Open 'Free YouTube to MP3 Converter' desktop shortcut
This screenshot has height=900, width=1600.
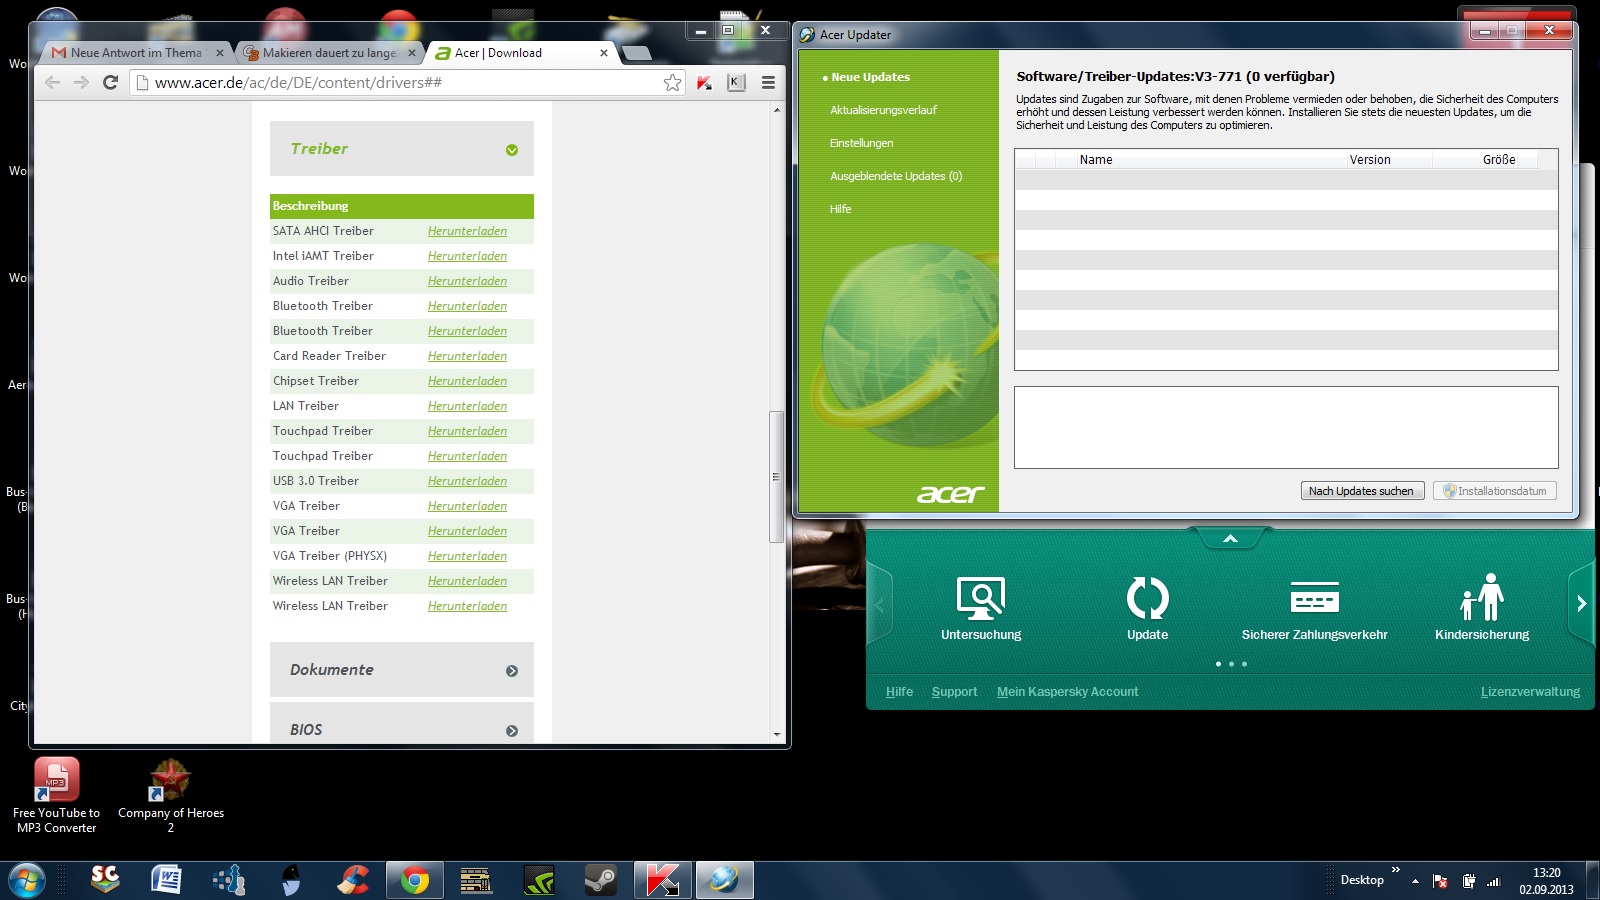57,795
